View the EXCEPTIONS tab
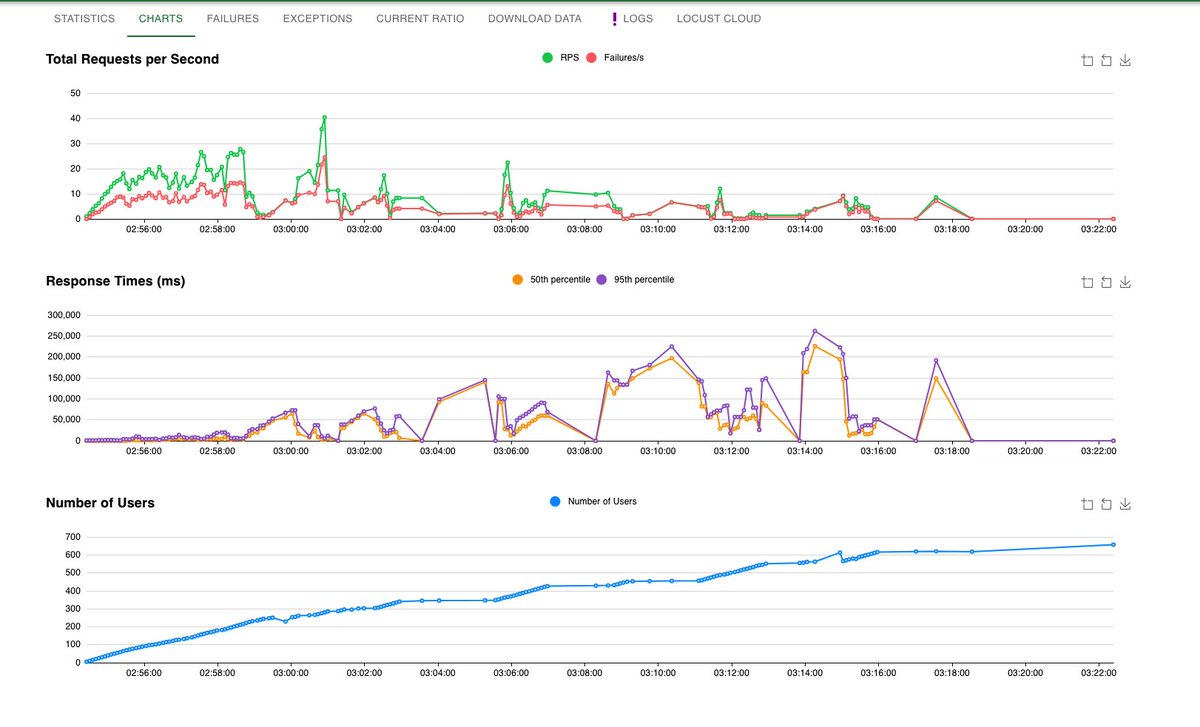1200x727 pixels. 317,18
